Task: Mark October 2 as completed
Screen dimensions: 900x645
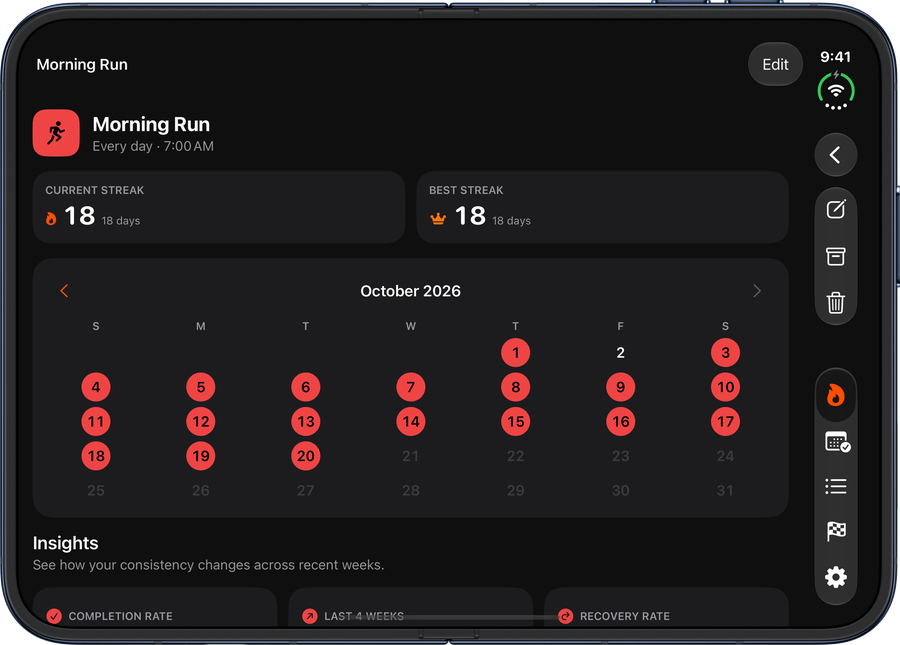Action: coord(620,352)
